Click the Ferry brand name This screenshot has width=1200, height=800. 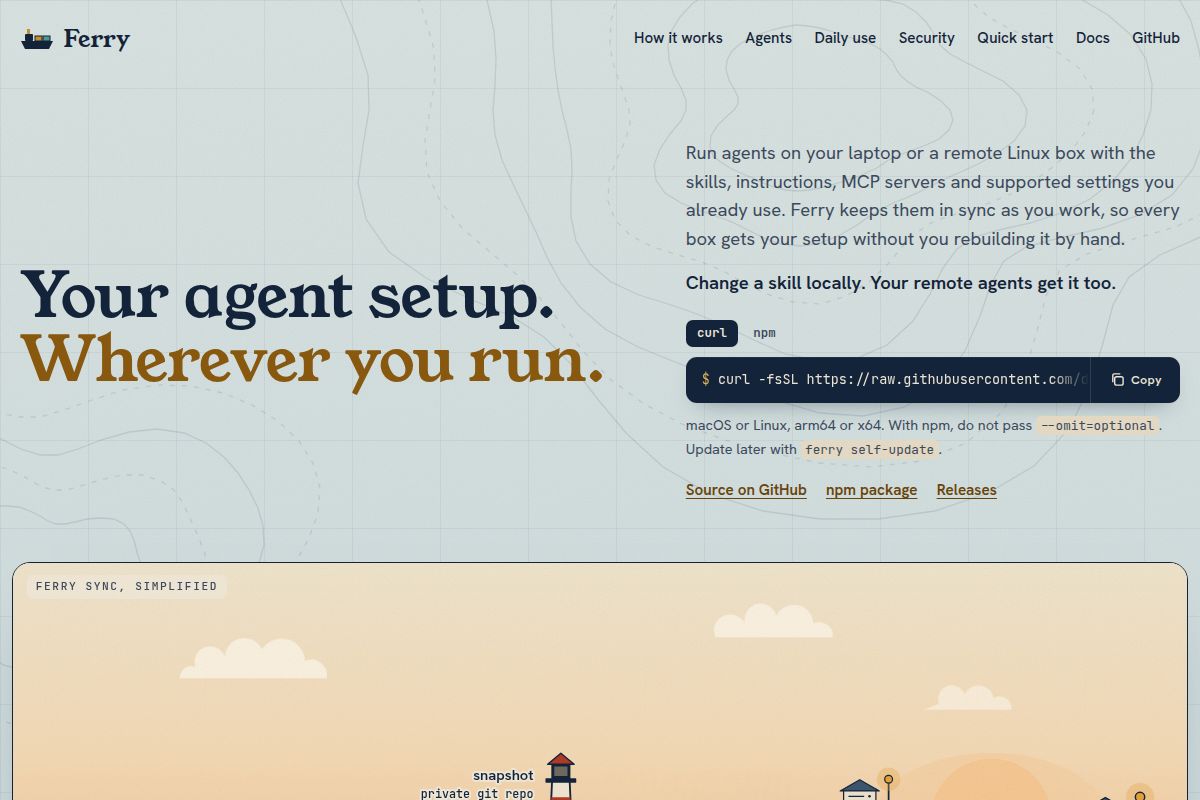point(97,39)
